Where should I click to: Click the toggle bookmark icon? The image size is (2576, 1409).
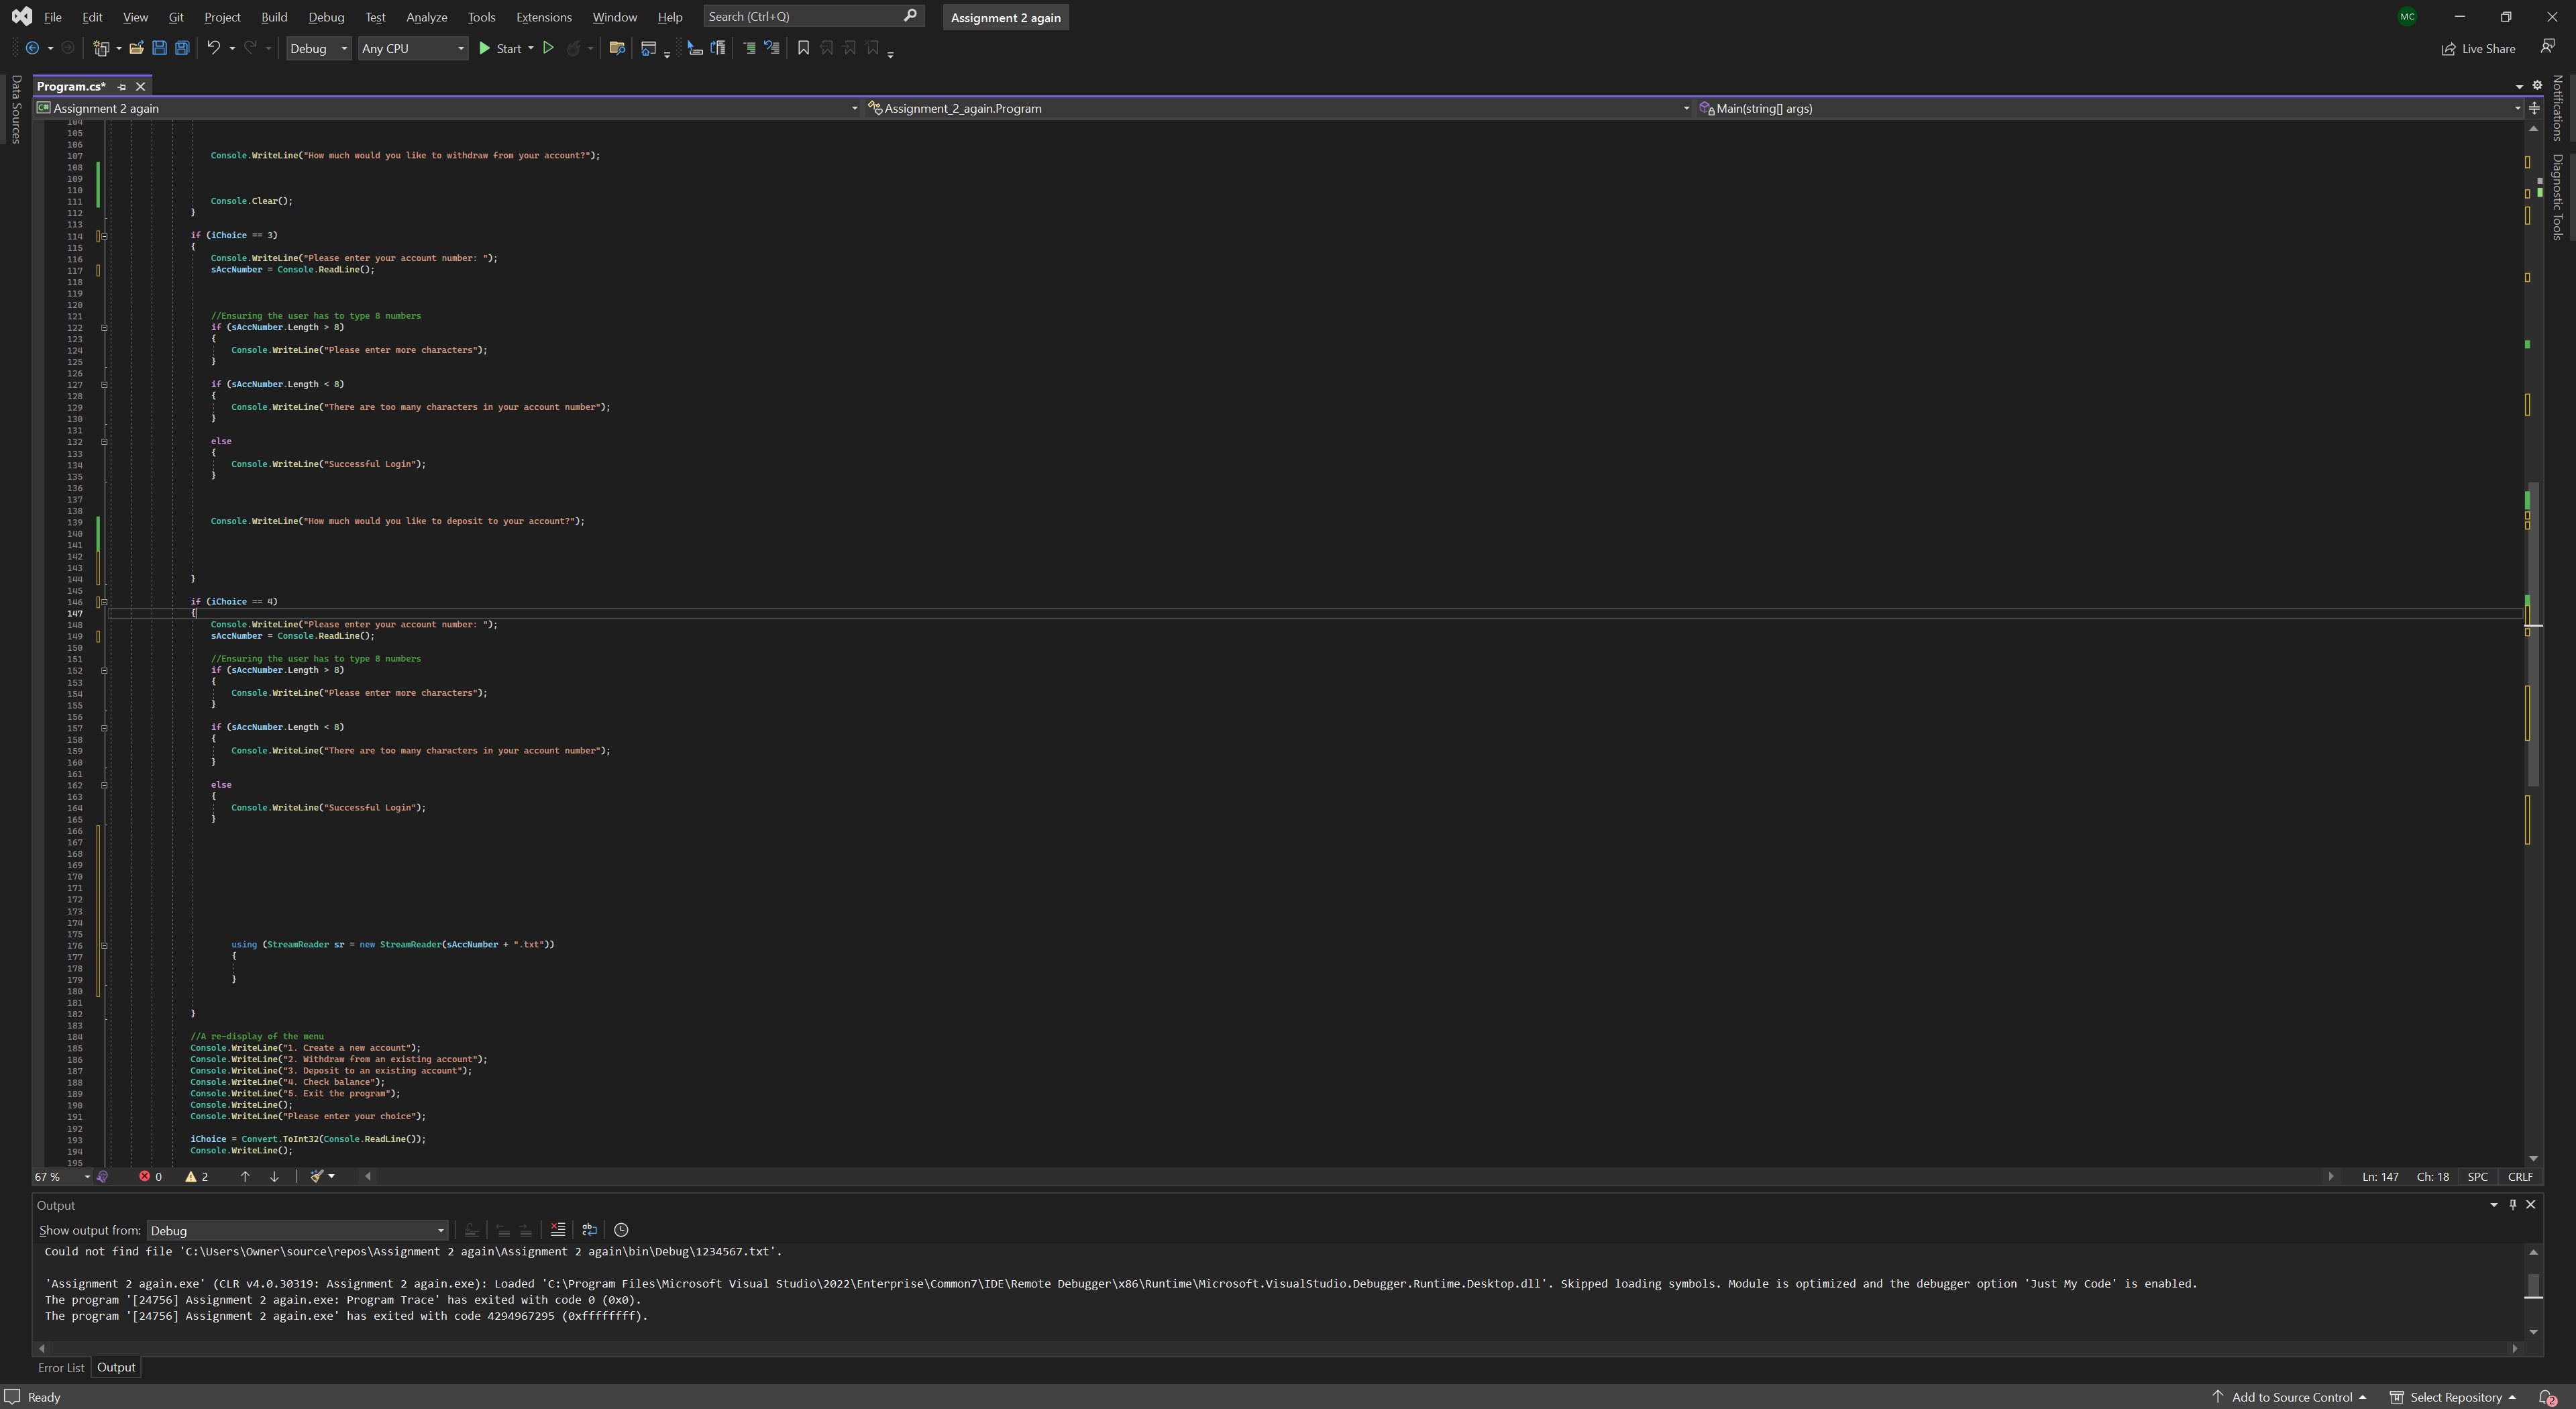[803, 48]
